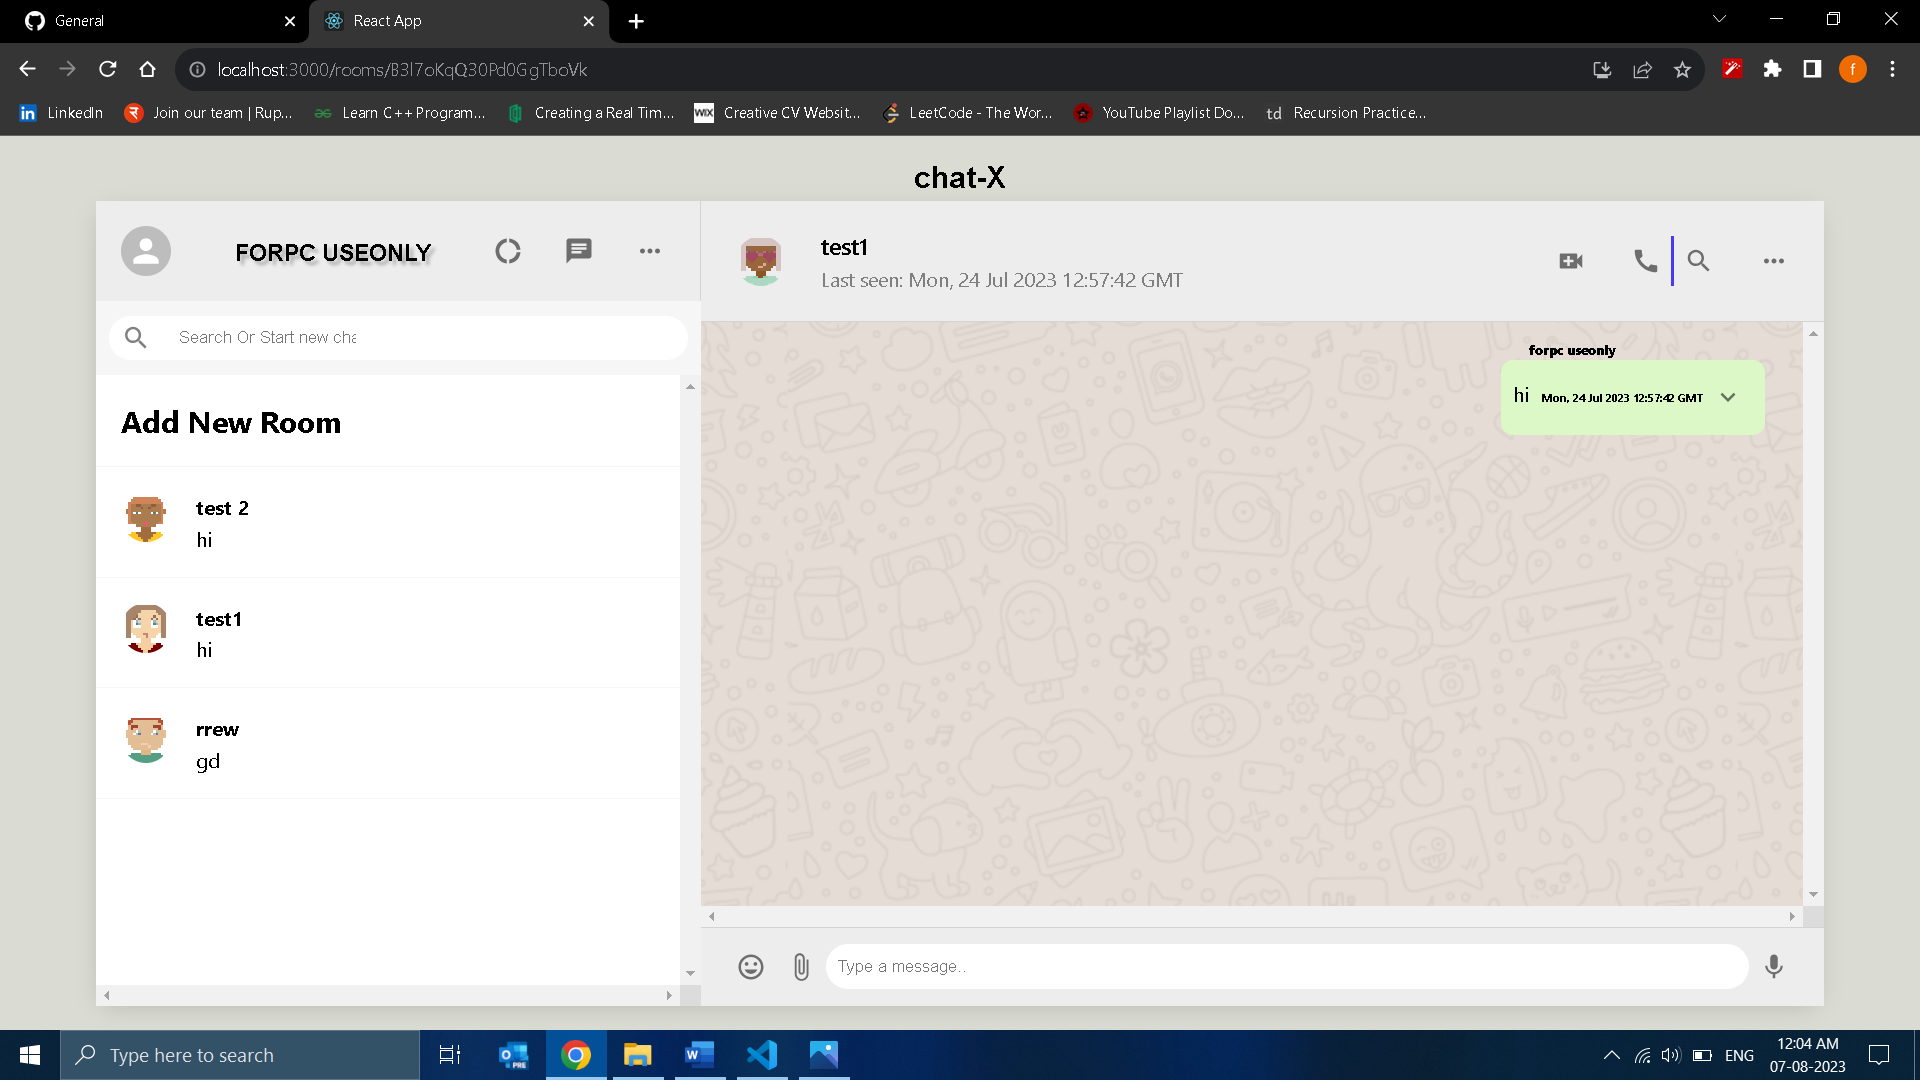Open the sidebar more options menu
This screenshot has width=1920, height=1080.
tap(650, 251)
